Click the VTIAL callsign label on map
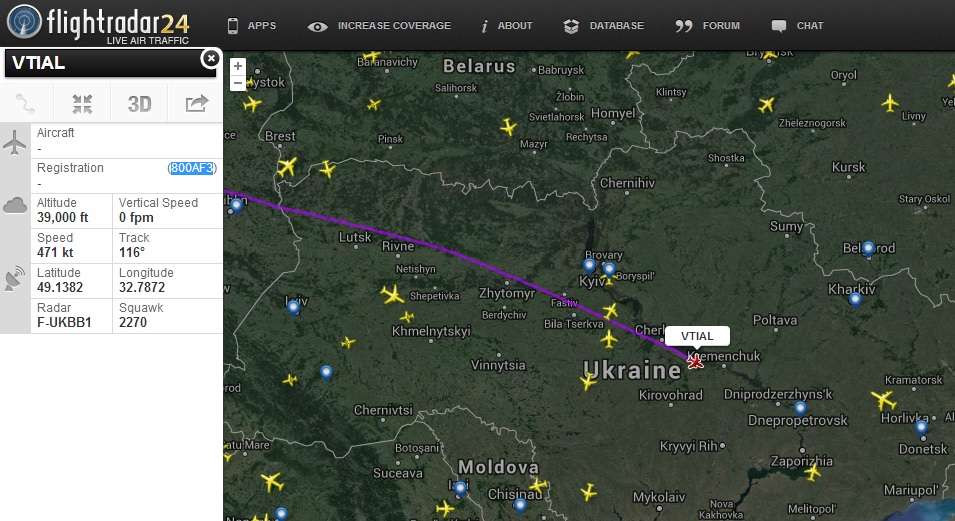 [x=697, y=336]
